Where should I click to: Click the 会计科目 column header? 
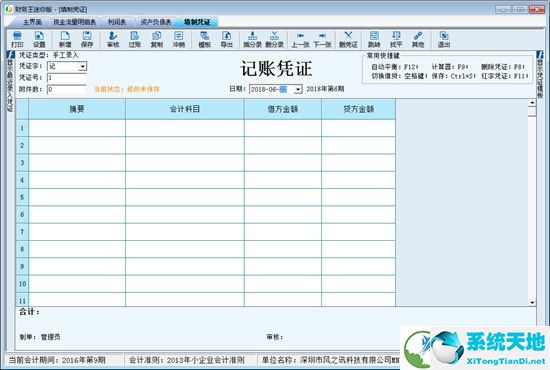[185, 109]
